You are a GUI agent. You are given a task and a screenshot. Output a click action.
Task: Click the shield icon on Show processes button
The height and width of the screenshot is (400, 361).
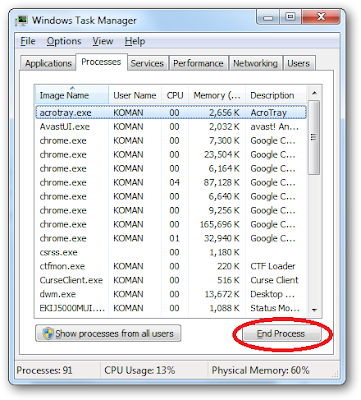tap(48, 333)
